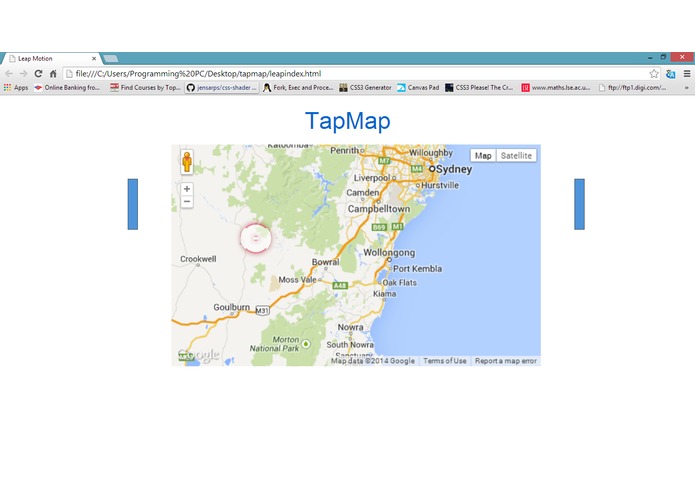Click the M31 highway shield
This screenshot has height=494, width=695.
tap(262, 311)
